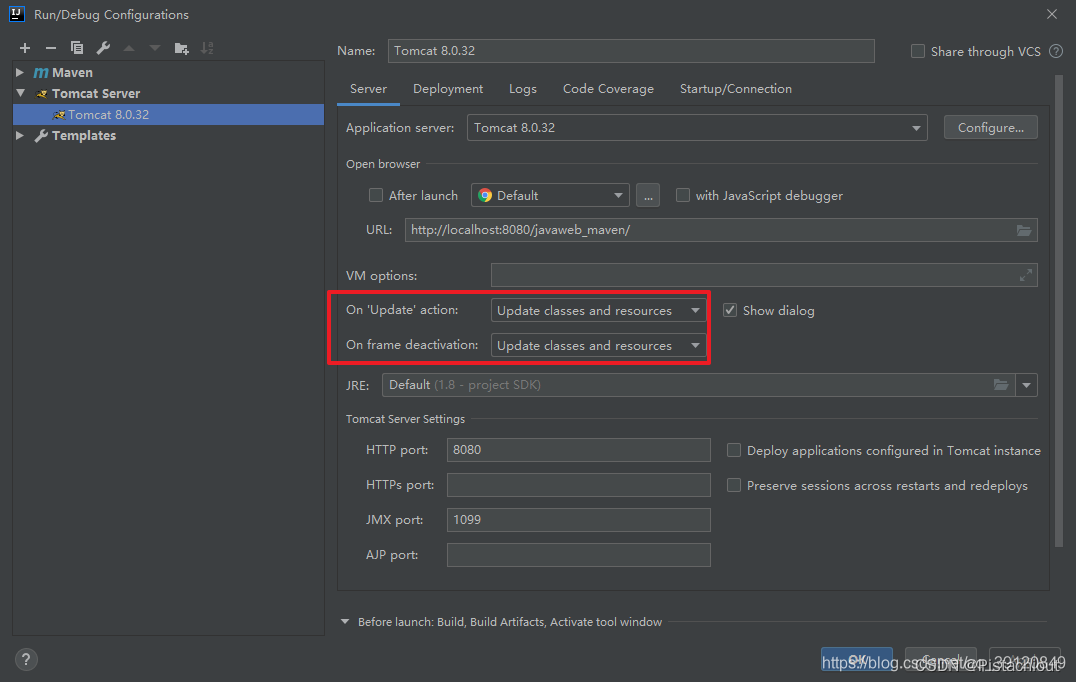
Task: Toggle Share through VCS checkbox
Action: [x=917, y=51]
